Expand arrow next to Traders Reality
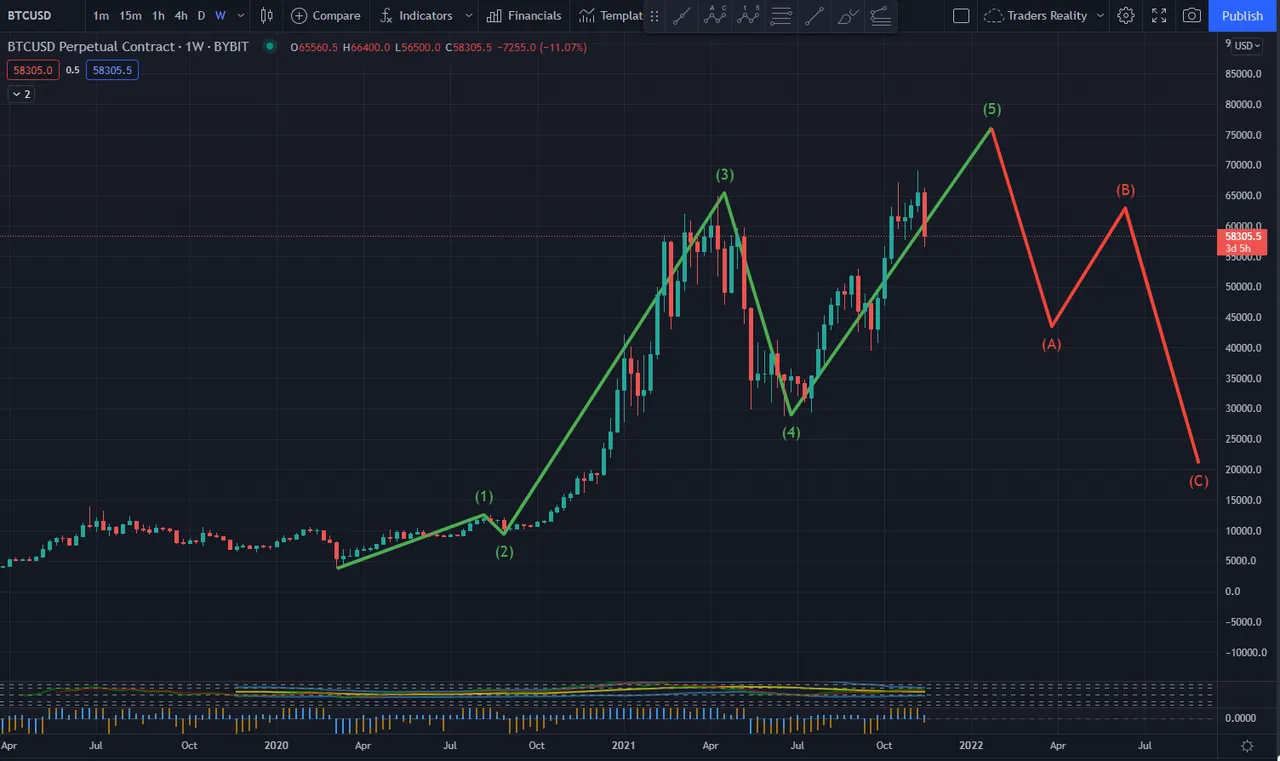This screenshot has height=761, width=1280. point(1101,16)
